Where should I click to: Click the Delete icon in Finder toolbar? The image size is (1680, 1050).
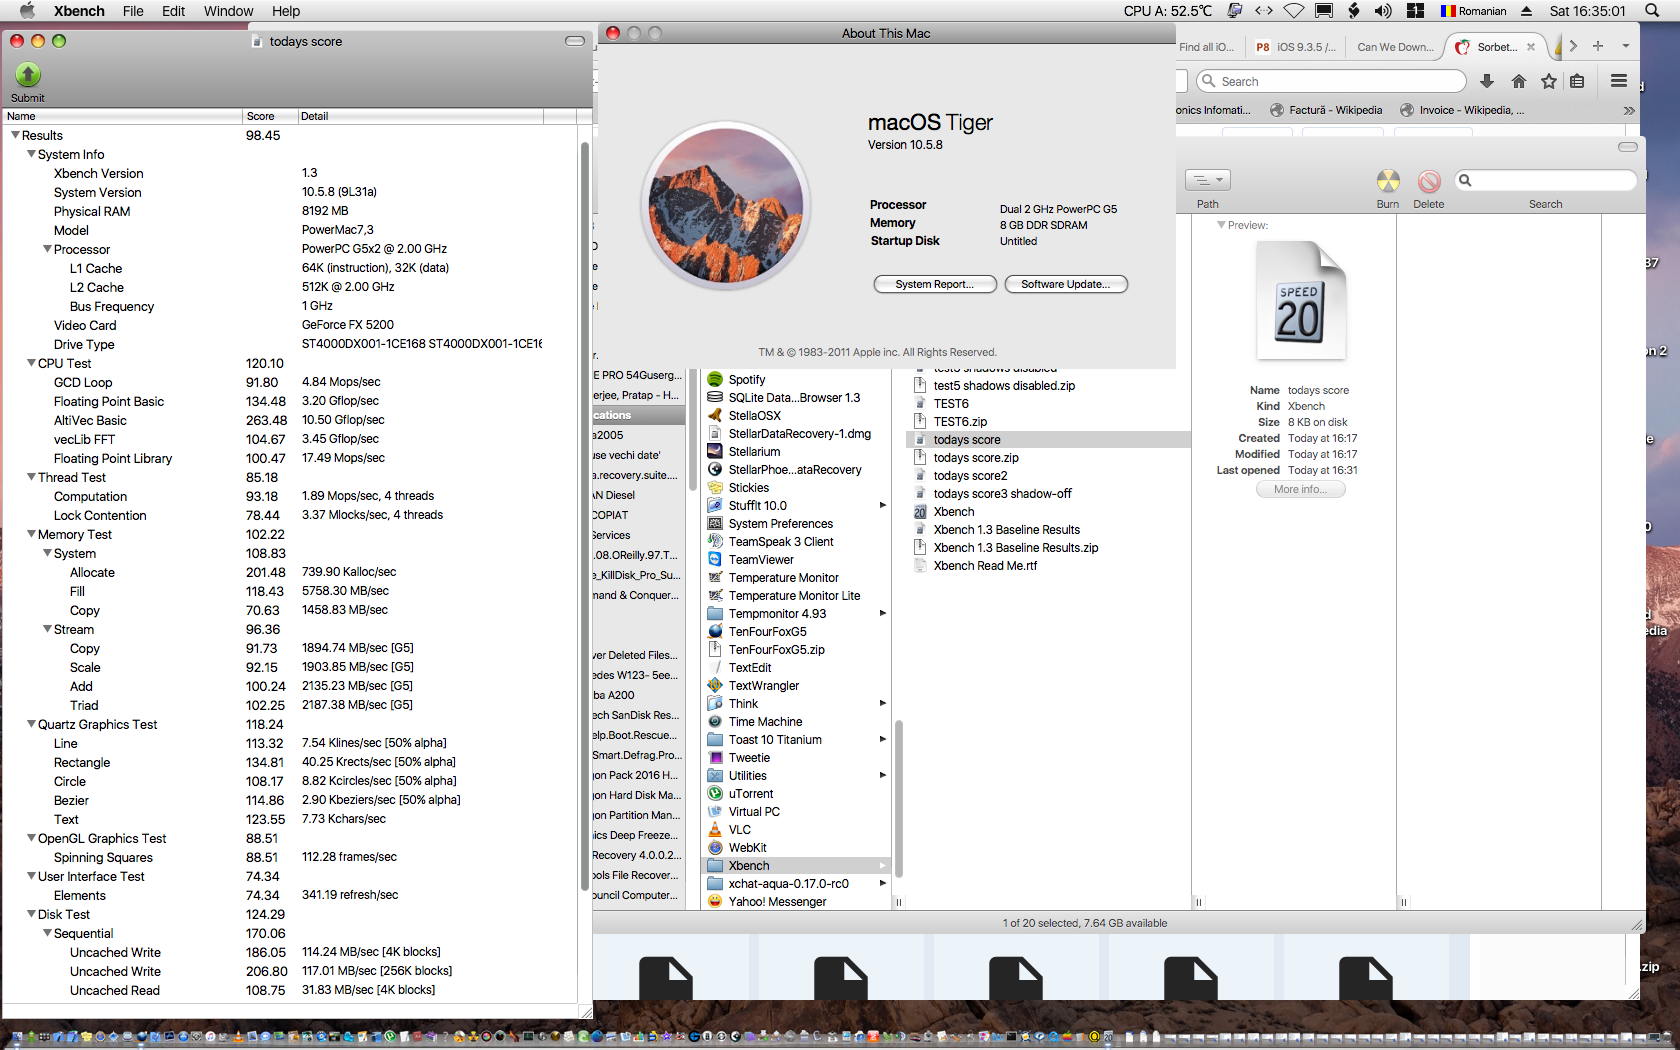[x=1429, y=181]
